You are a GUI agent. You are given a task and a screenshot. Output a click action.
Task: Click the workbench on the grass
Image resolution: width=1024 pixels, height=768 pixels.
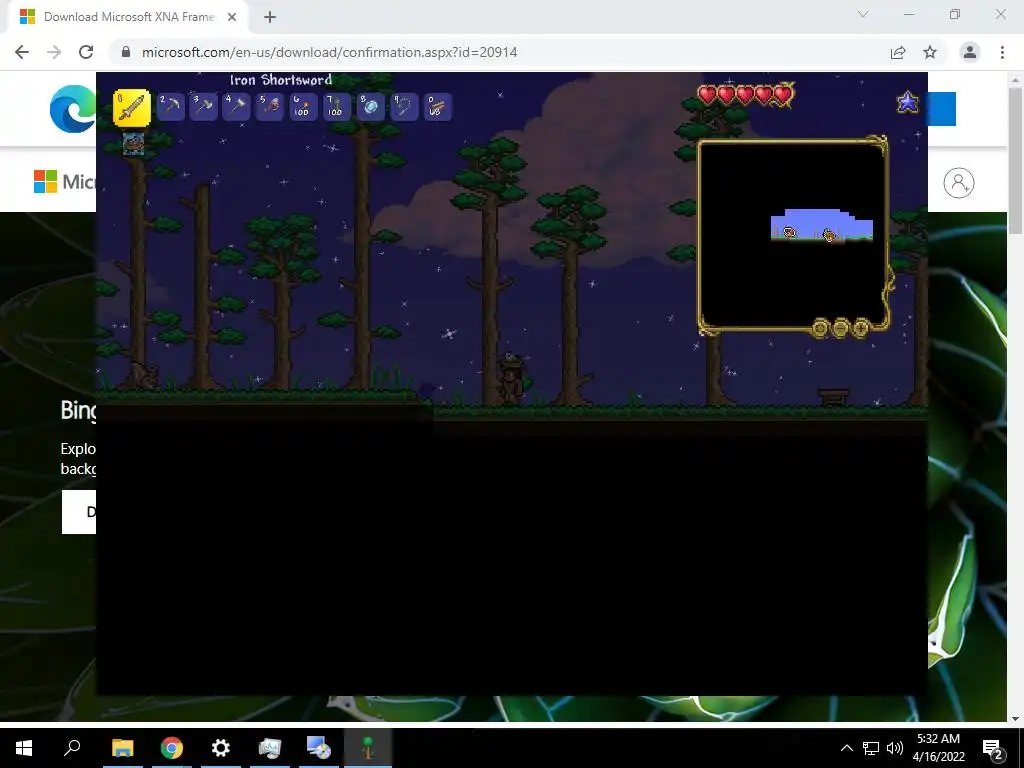click(834, 397)
